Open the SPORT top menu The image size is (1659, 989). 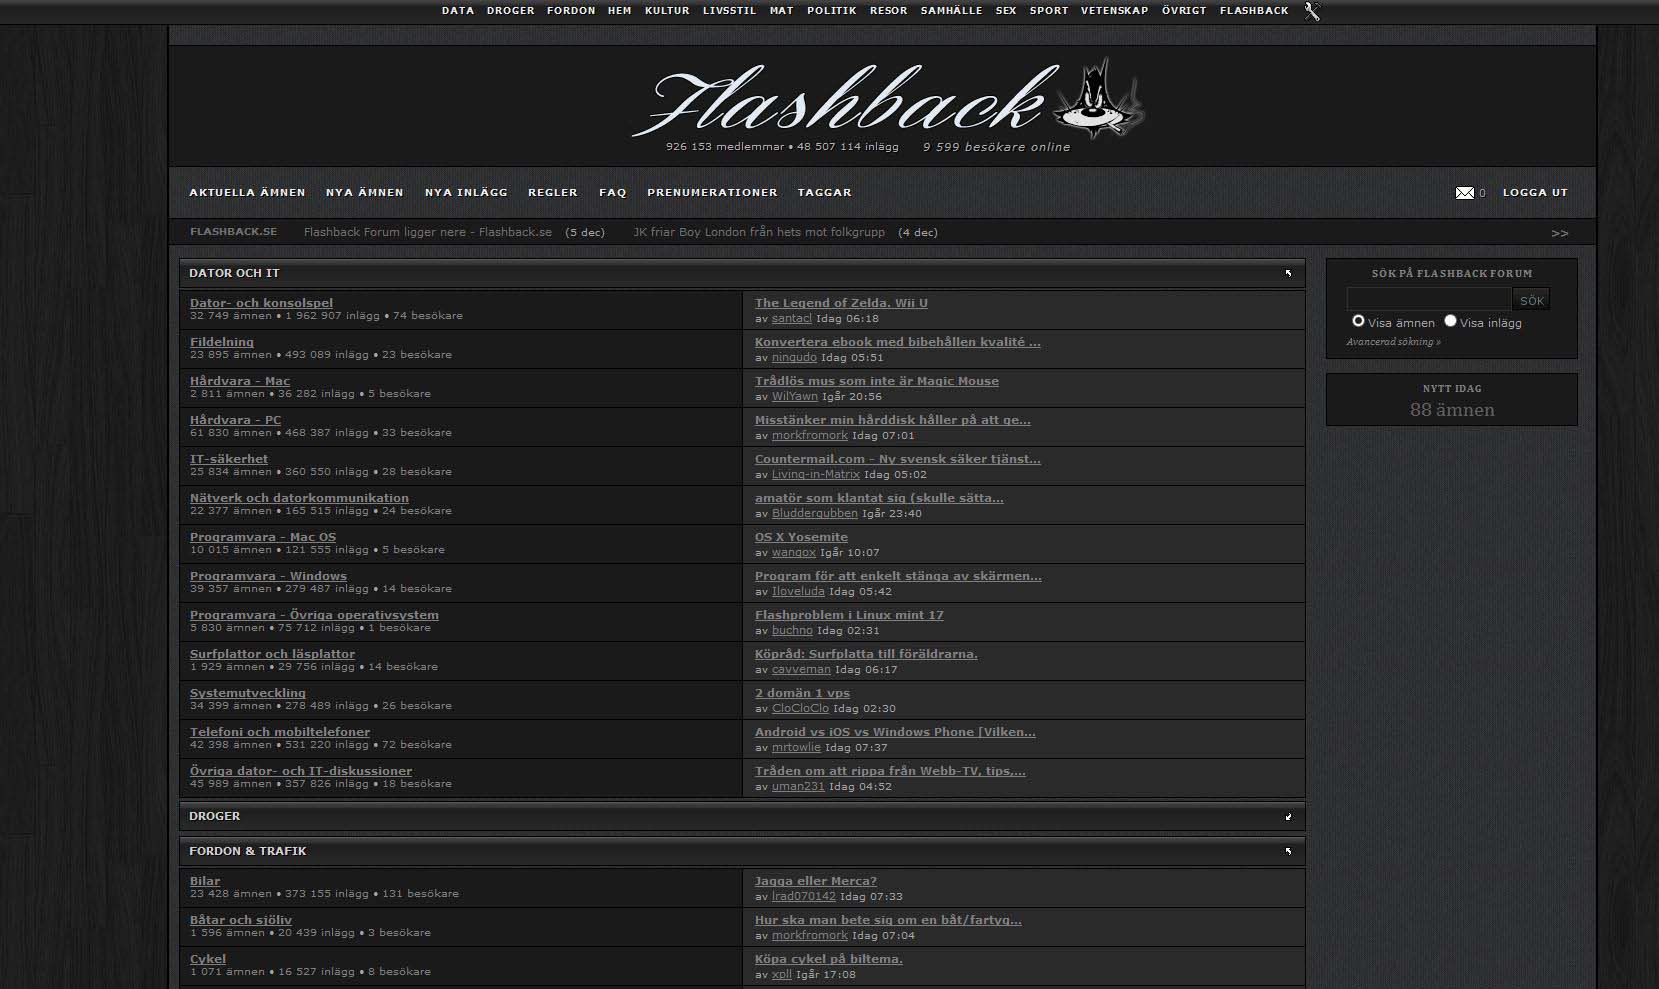(x=1049, y=11)
